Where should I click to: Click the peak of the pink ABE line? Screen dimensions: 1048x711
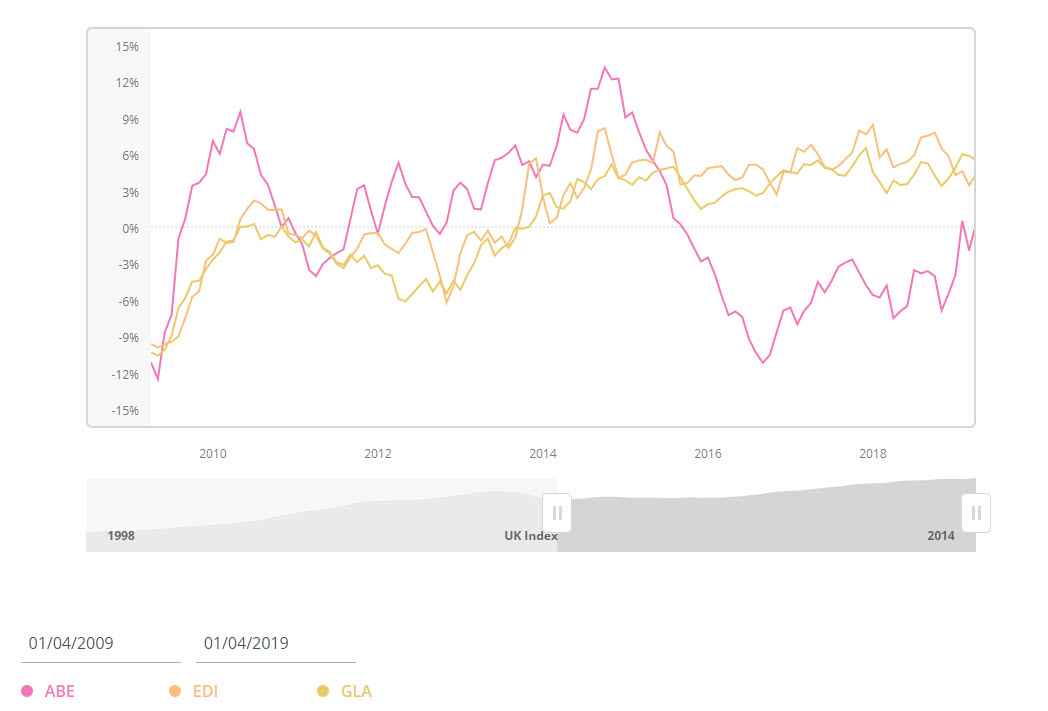pos(605,66)
